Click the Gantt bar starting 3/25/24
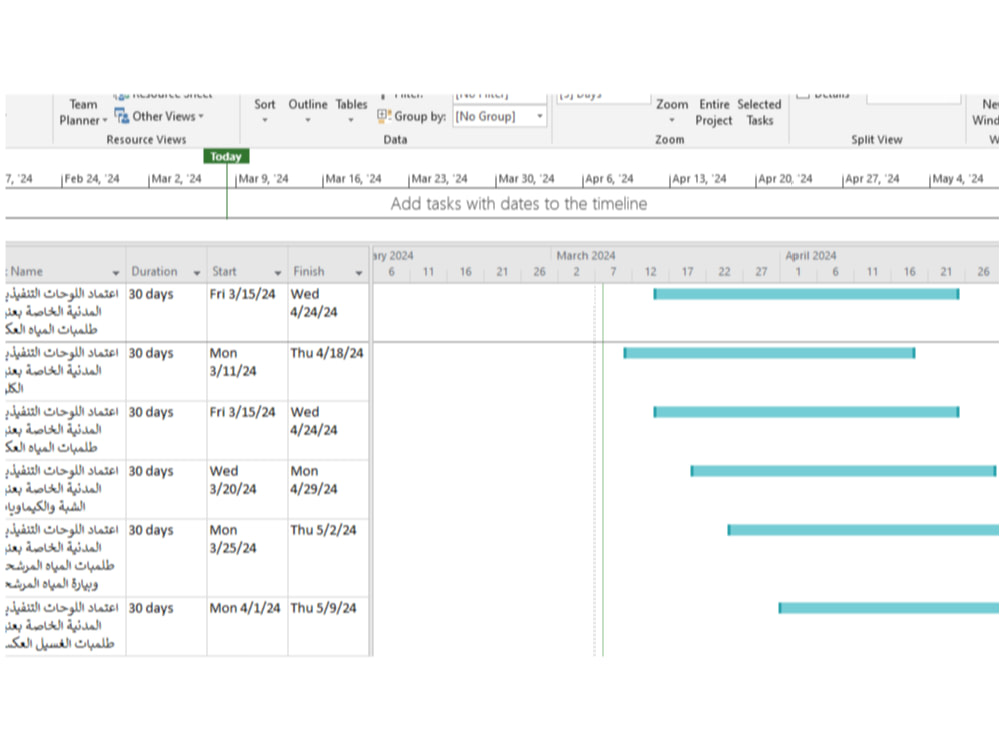This screenshot has height=750, width=1000. (x=863, y=530)
